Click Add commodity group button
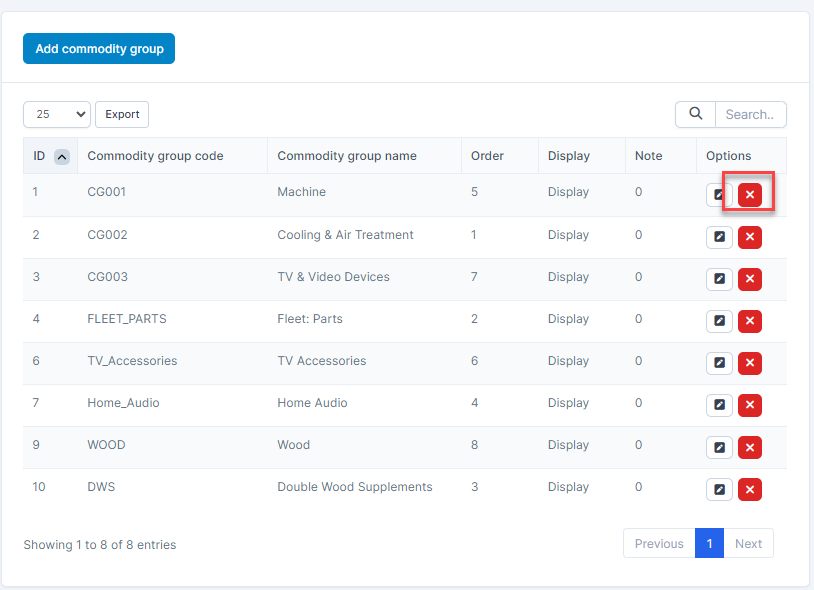The height and width of the screenshot is (590, 814). tap(99, 48)
